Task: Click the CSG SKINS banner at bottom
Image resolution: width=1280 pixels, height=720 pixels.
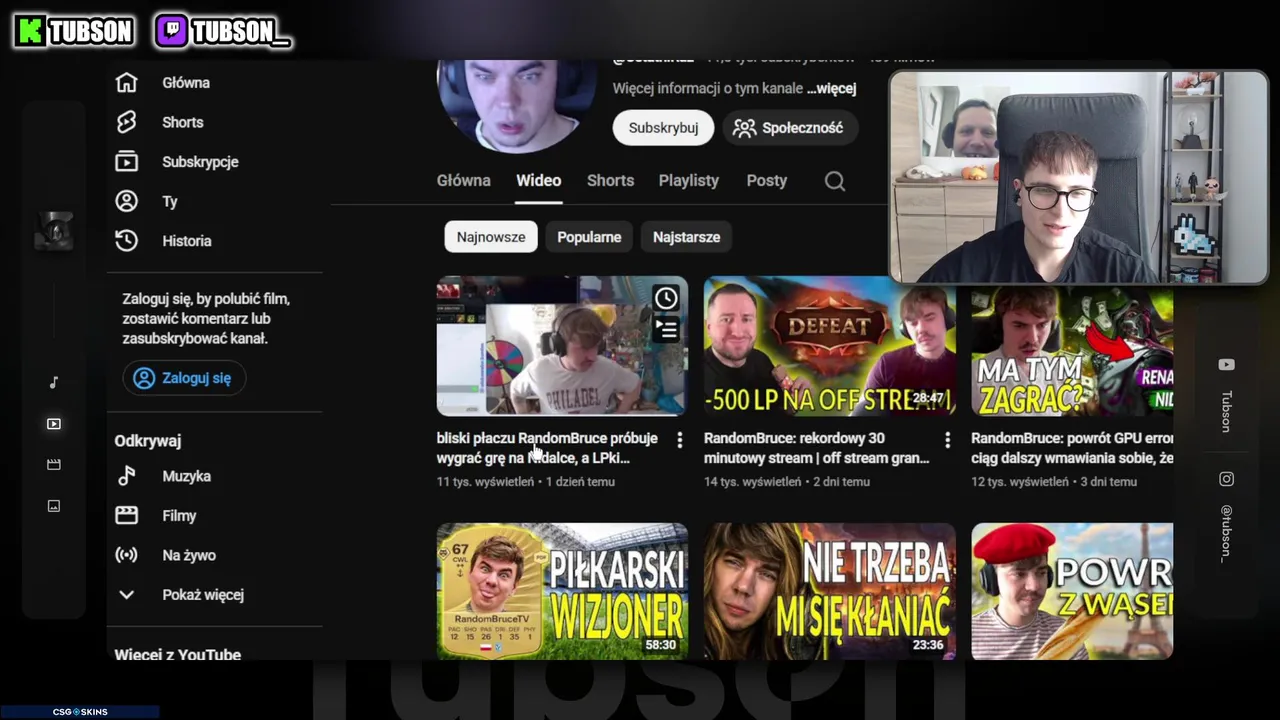Action: pos(80,712)
